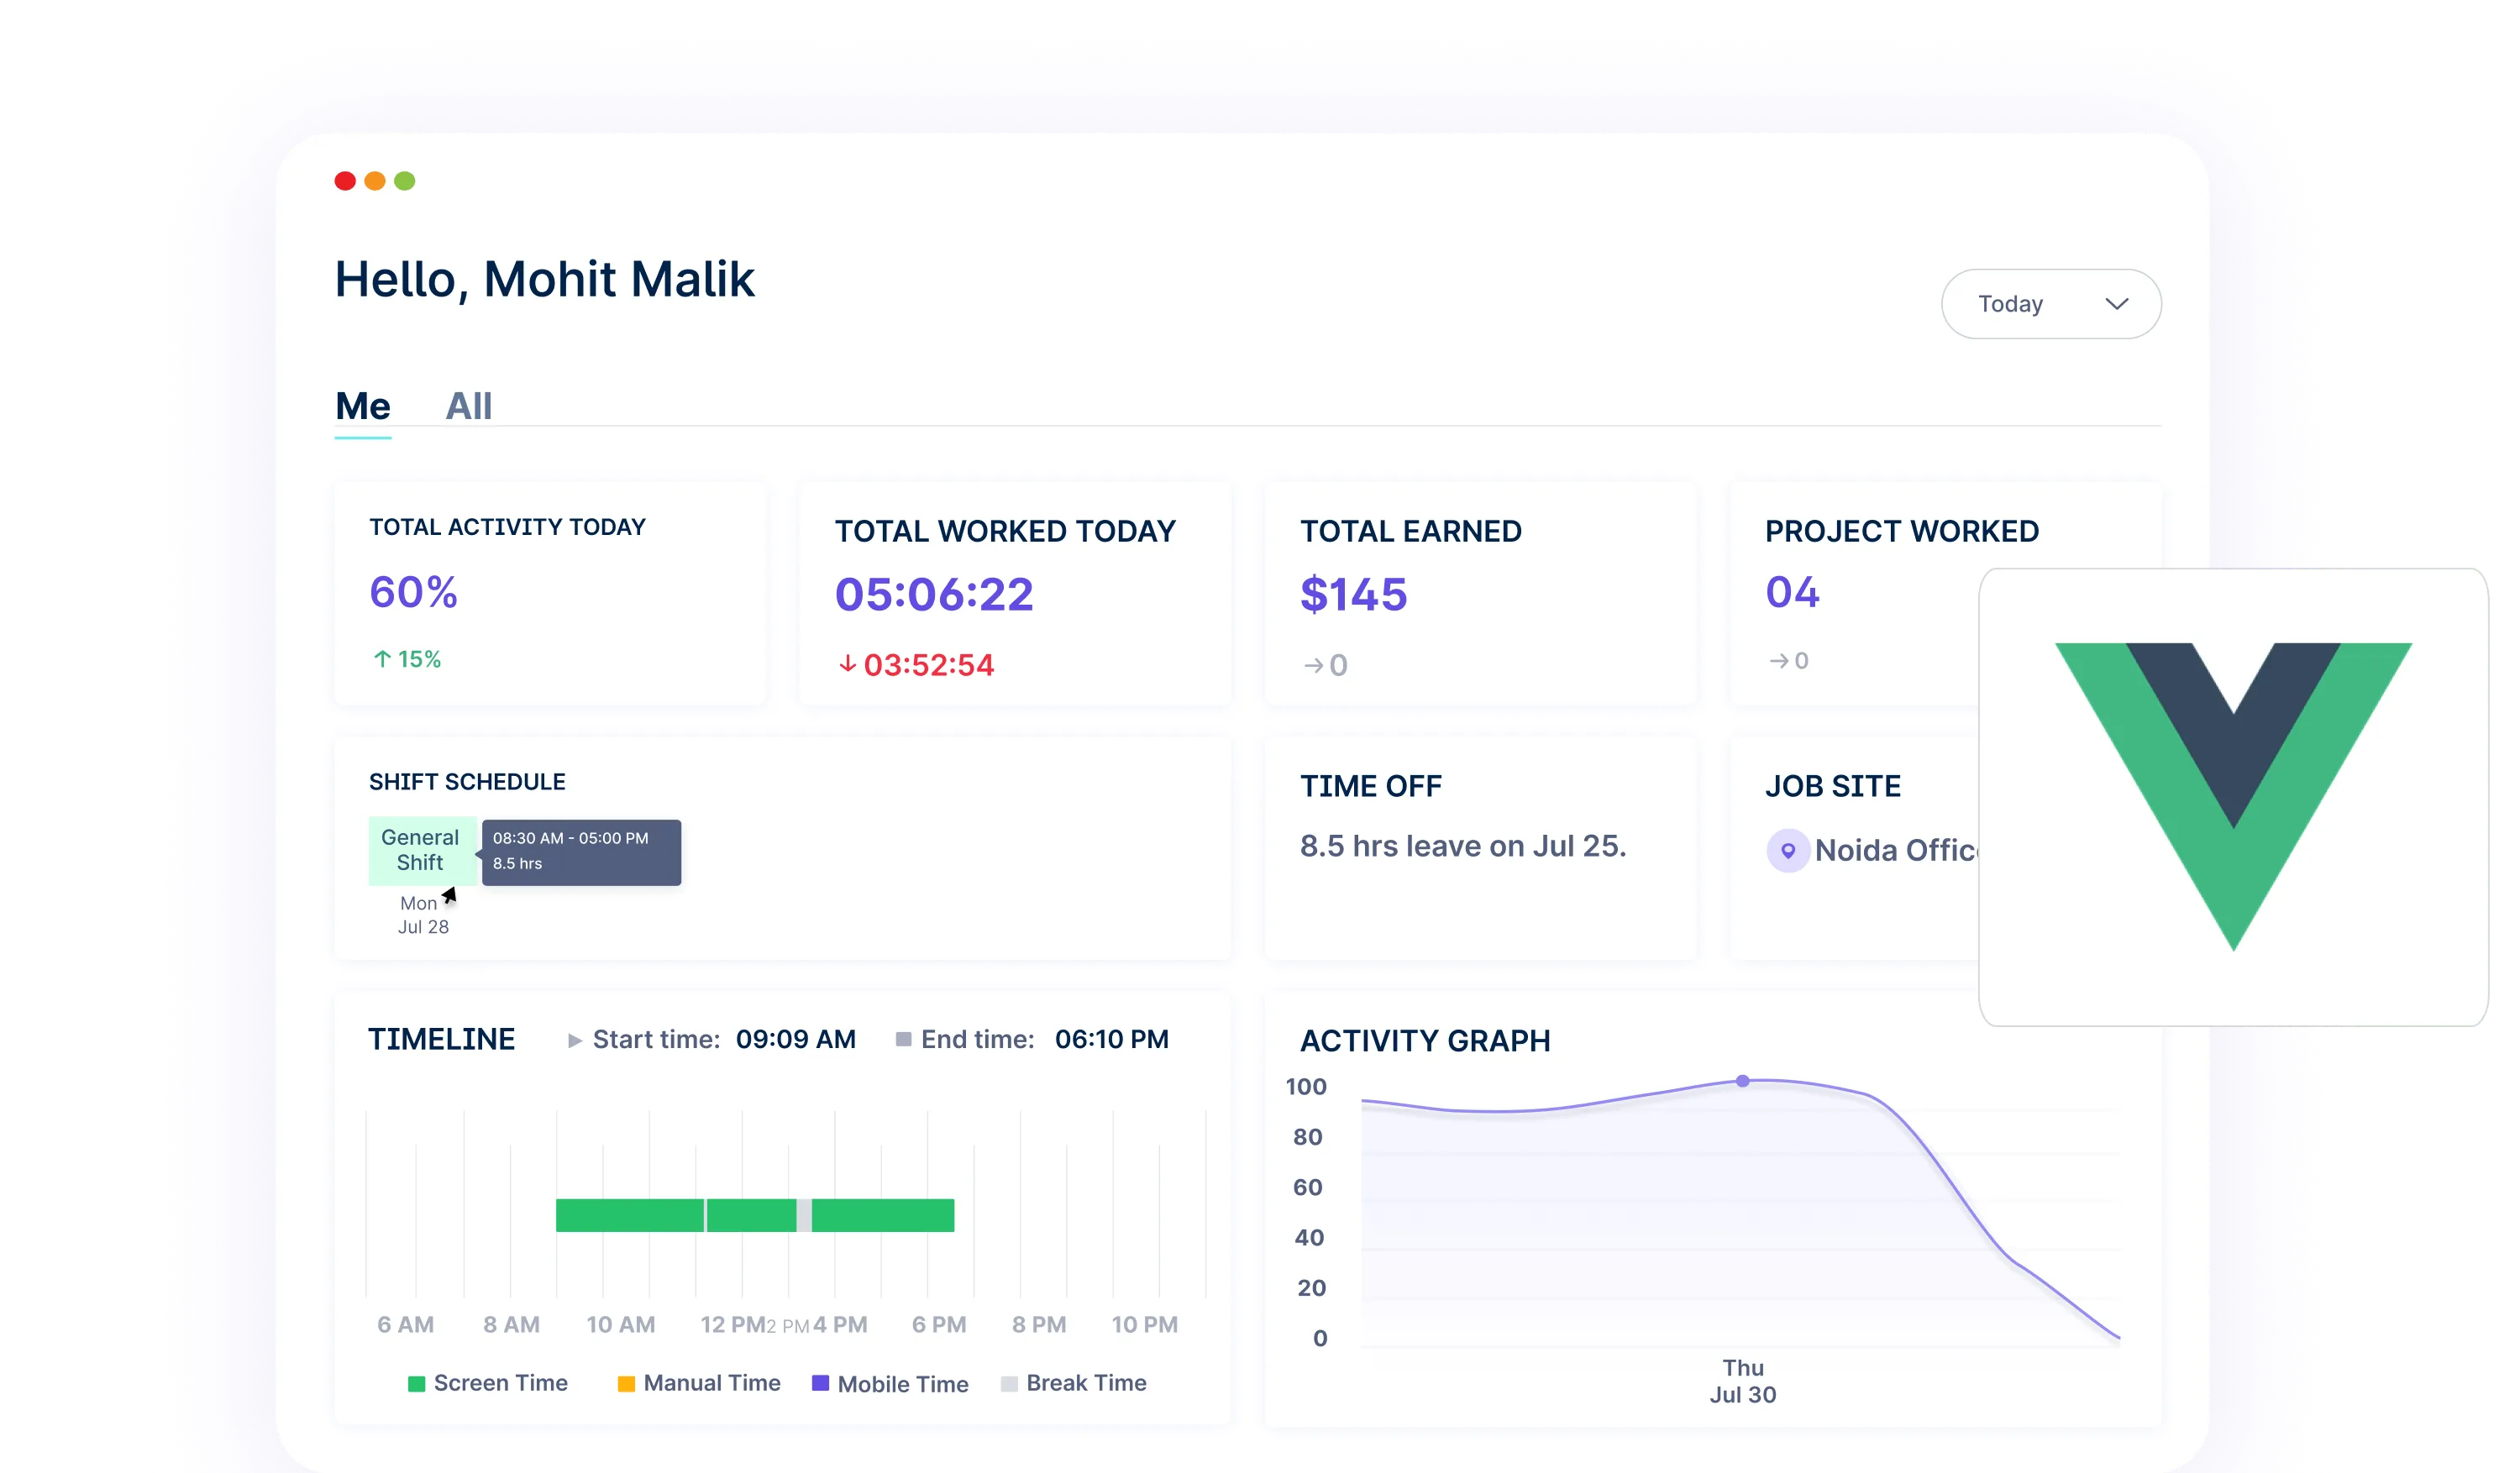Click the 6 AM timeline axis label

(405, 1325)
